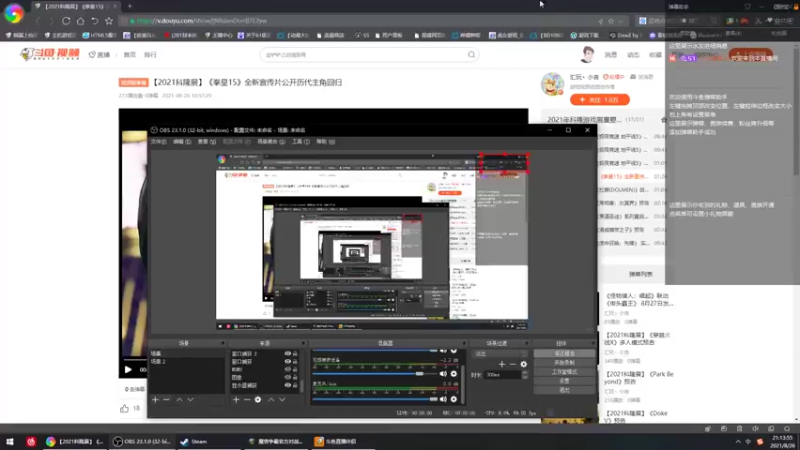800x450 pixels.
Task: Pop out the Scene Transitions dock panel
Action: (x=527, y=343)
